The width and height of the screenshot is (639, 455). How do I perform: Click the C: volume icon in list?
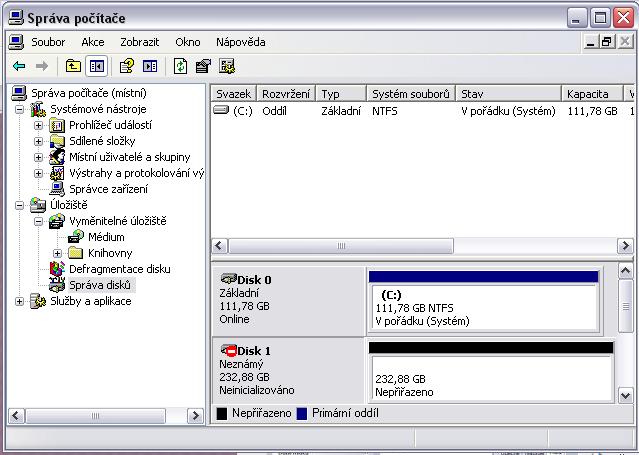[x=221, y=111]
